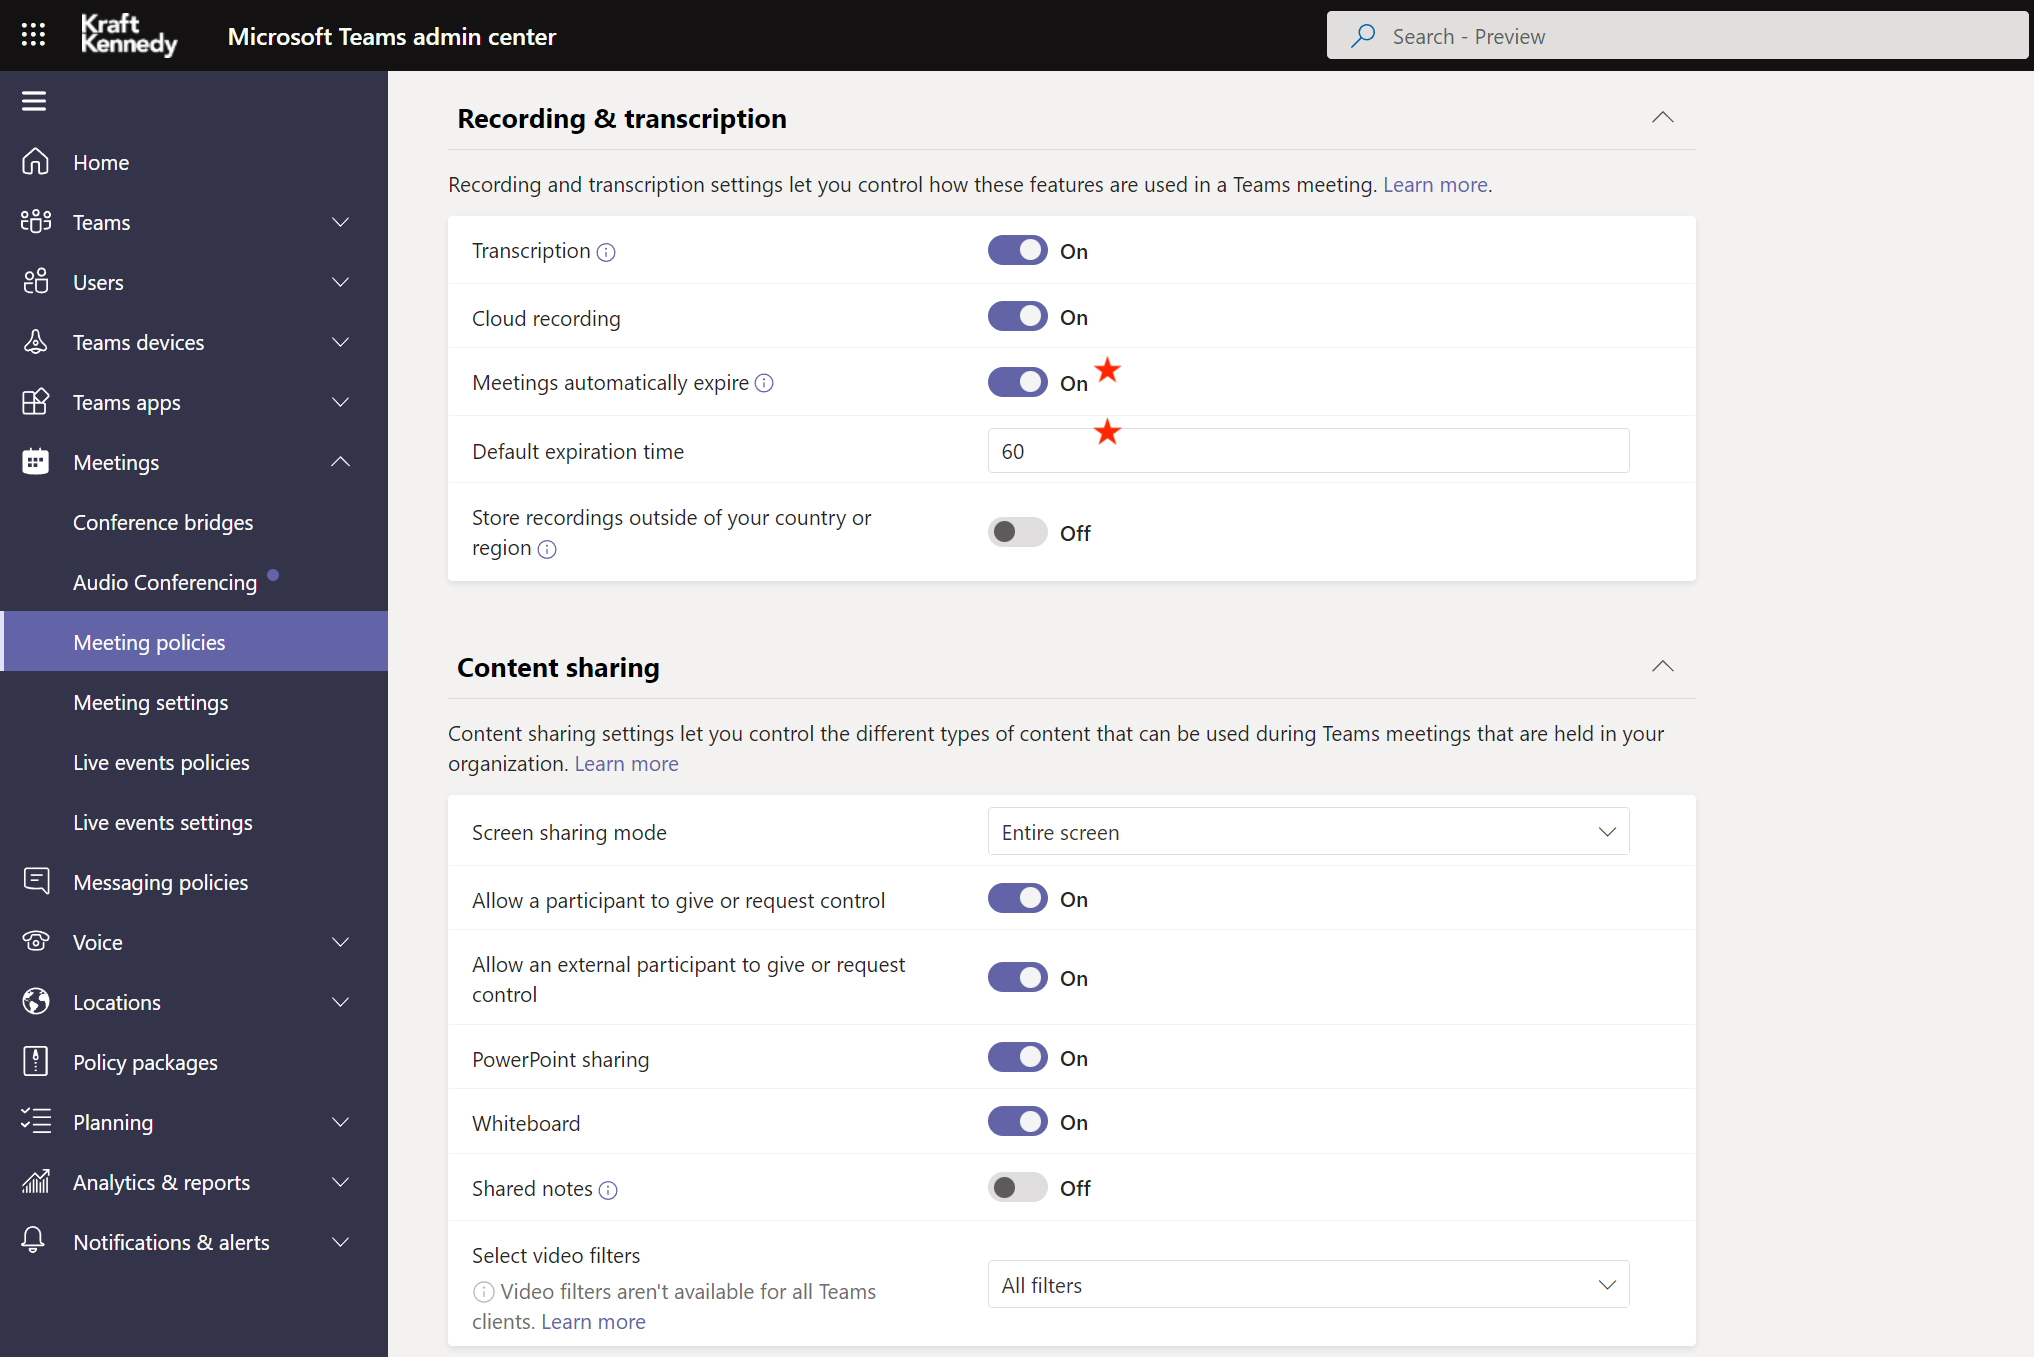Click the Default expiration time field
Viewport: 2034px width, 1357px height.
point(1308,451)
